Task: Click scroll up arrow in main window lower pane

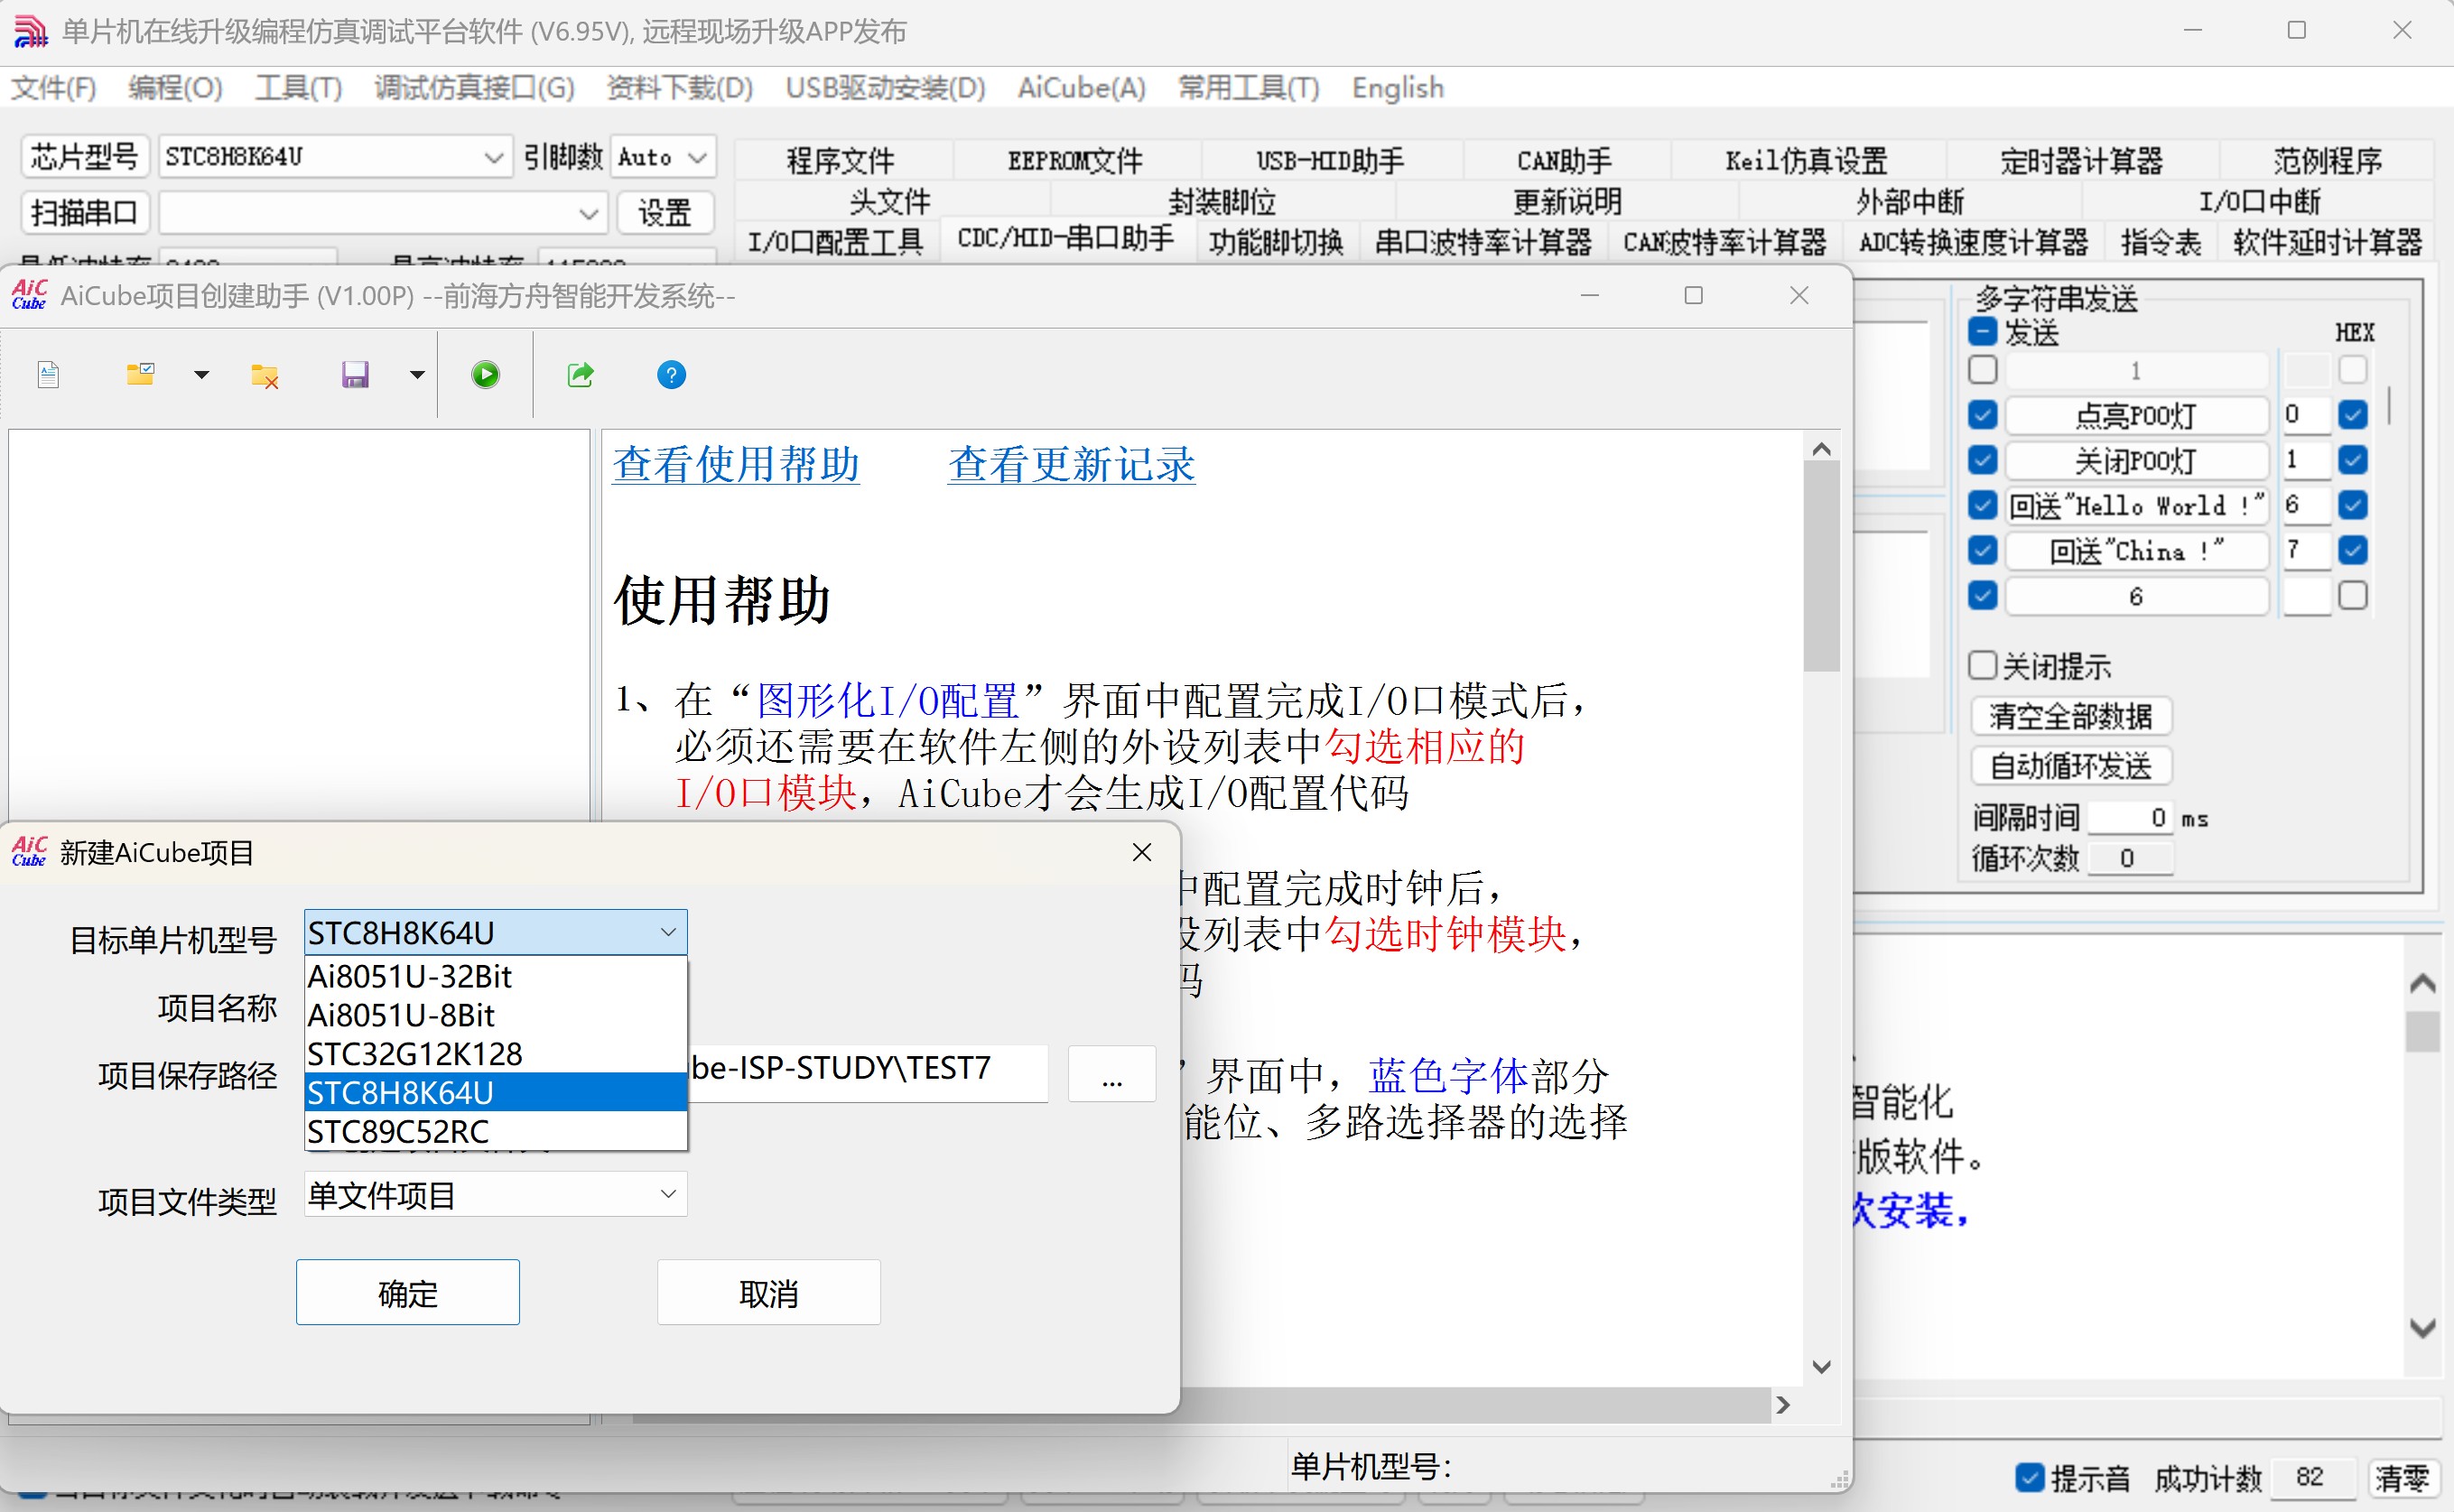Action: click(2422, 983)
